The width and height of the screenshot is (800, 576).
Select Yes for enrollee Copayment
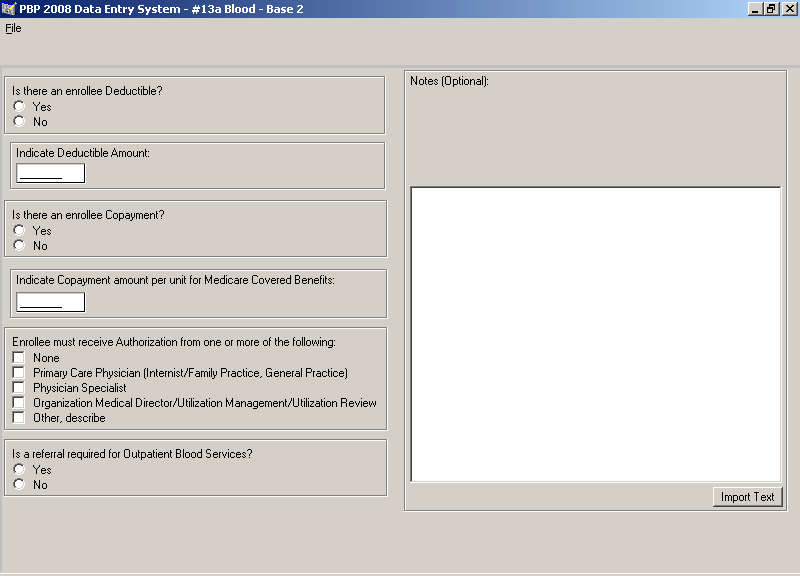tap(19, 230)
